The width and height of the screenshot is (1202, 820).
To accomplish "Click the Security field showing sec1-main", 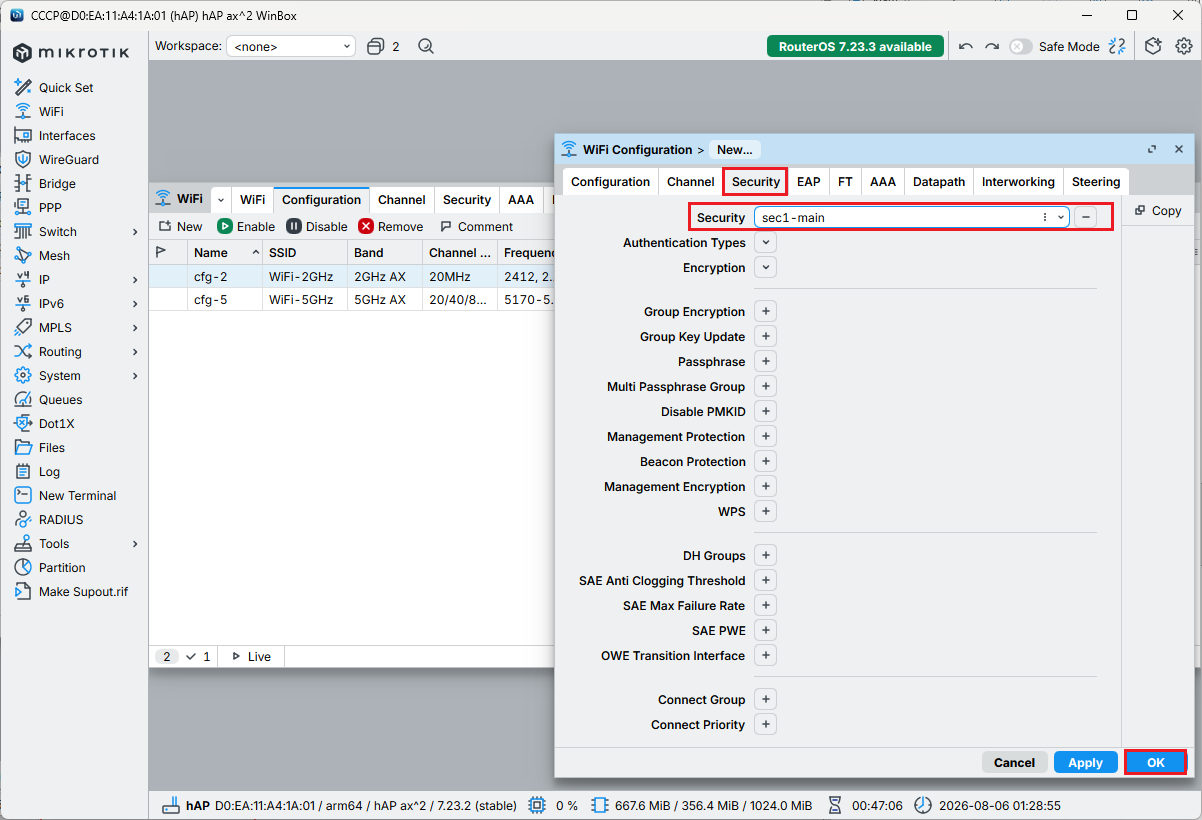I will point(911,217).
